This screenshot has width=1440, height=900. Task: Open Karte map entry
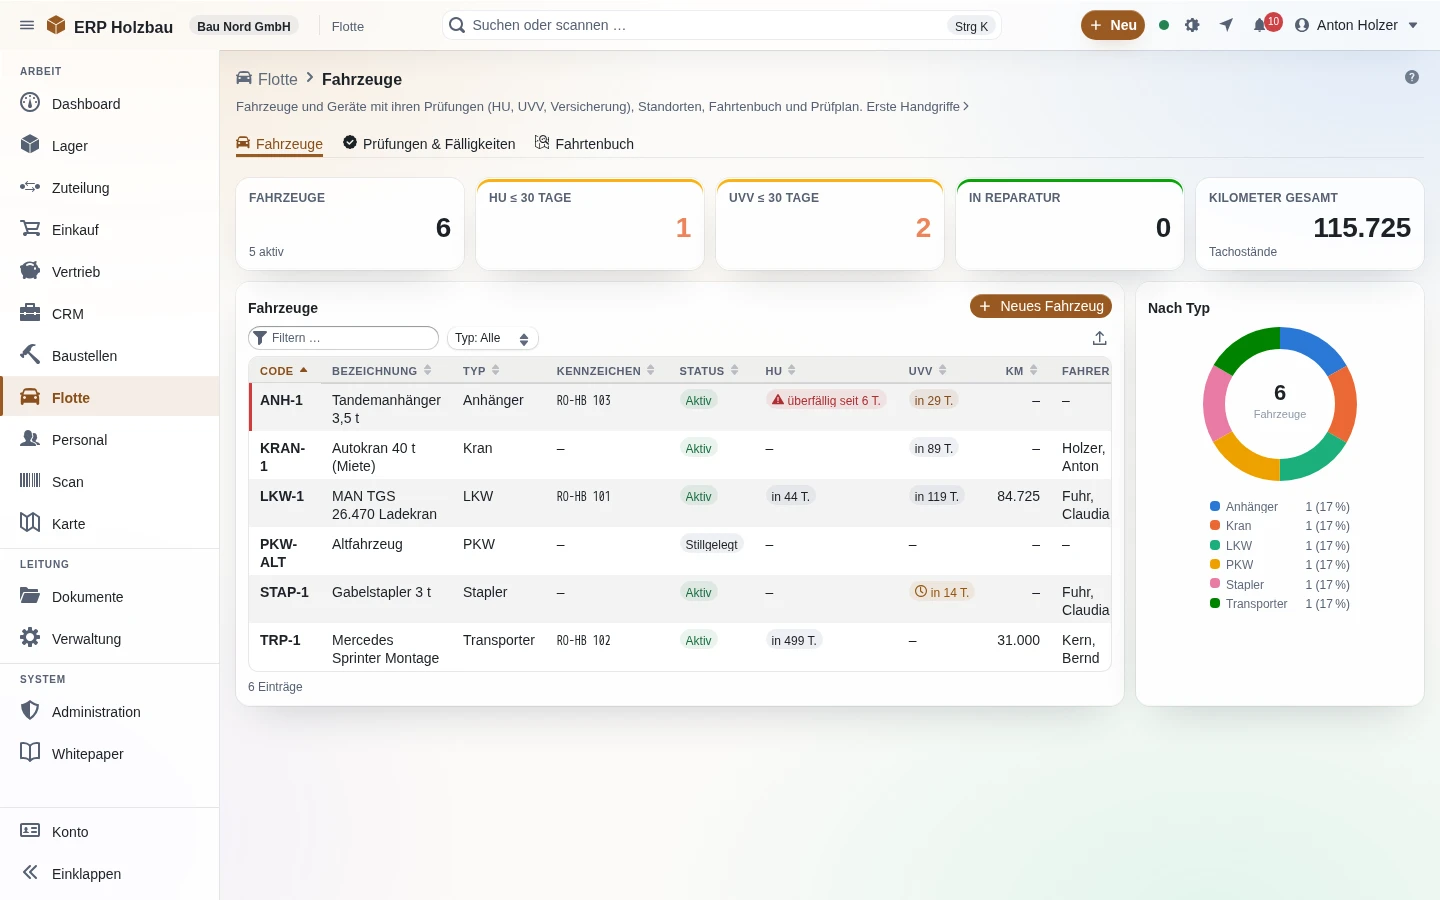tap(110, 524)
